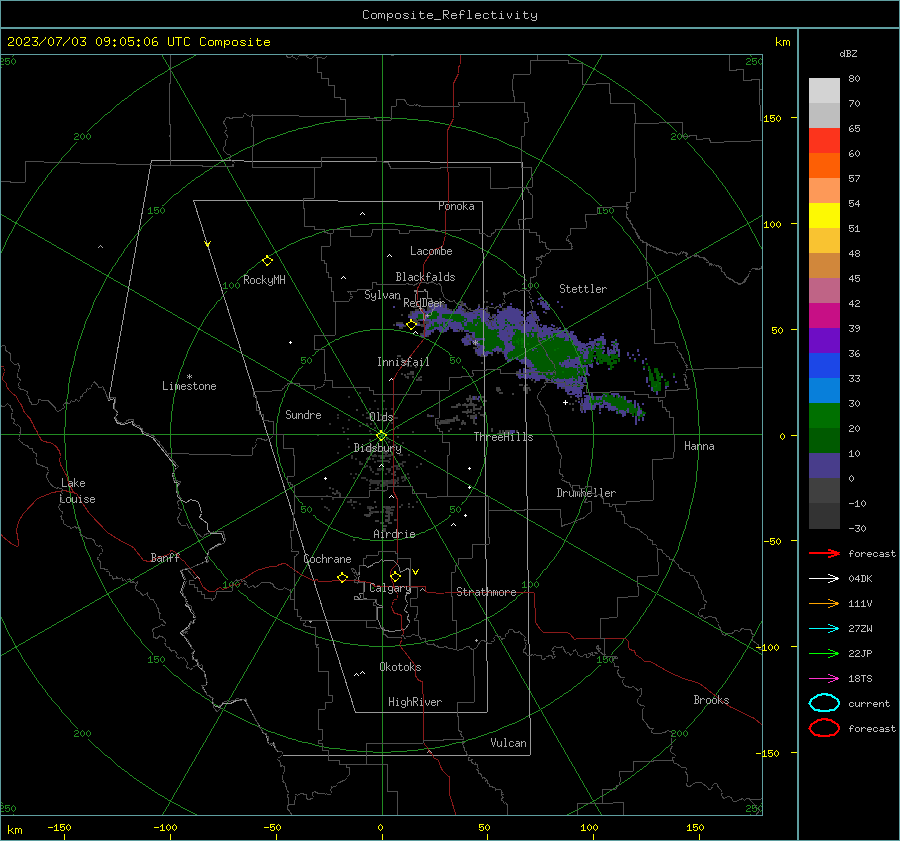
Task: Click the Vulcan town label
Action: pyautogui.click(x=509, y=743)
